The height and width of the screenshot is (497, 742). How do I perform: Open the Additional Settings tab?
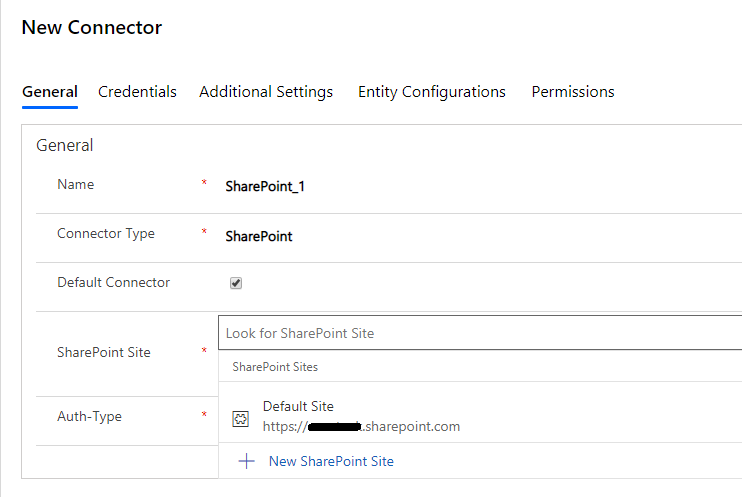[x=266, y=92]
